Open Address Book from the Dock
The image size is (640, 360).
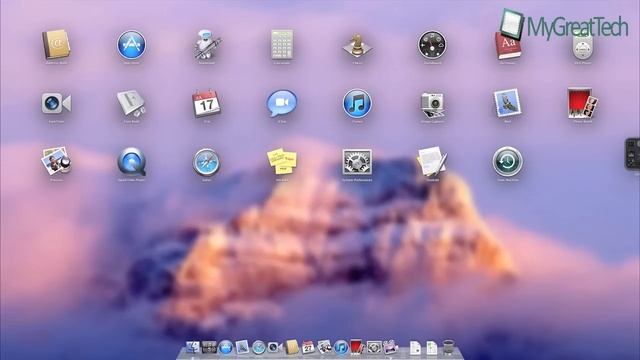[x=292, y=347]
